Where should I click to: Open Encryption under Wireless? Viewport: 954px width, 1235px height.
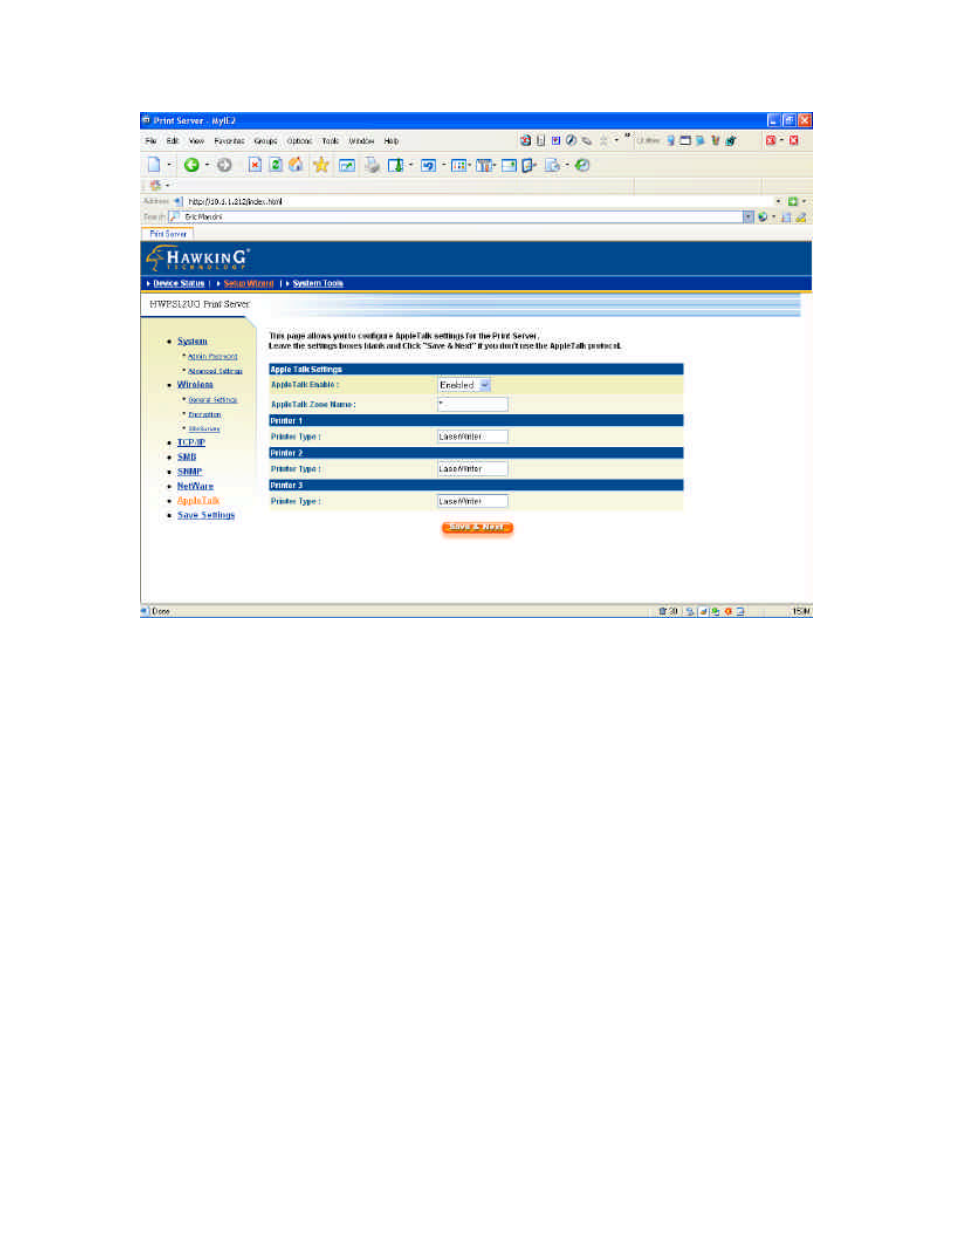click(x=205, y=414)
